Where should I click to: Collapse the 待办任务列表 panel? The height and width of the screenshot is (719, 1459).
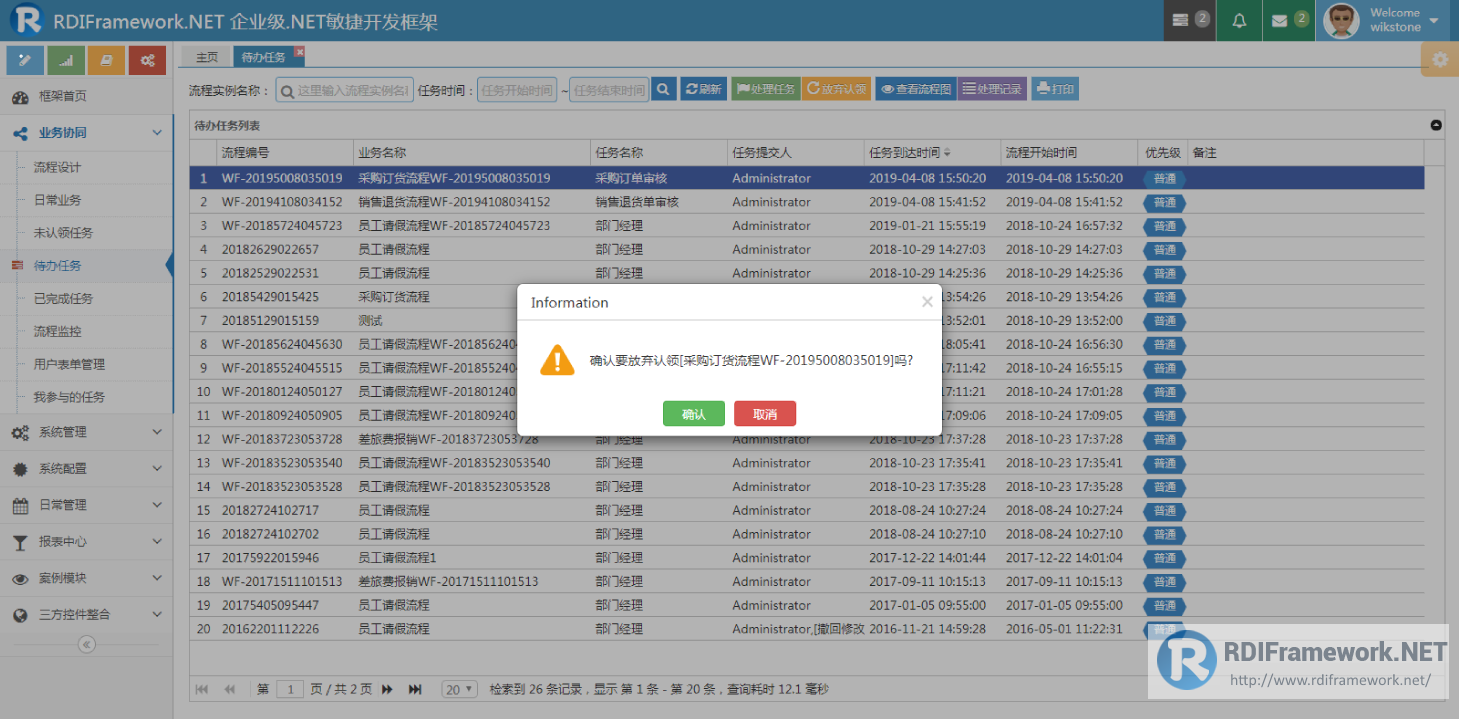[1436, 125]
